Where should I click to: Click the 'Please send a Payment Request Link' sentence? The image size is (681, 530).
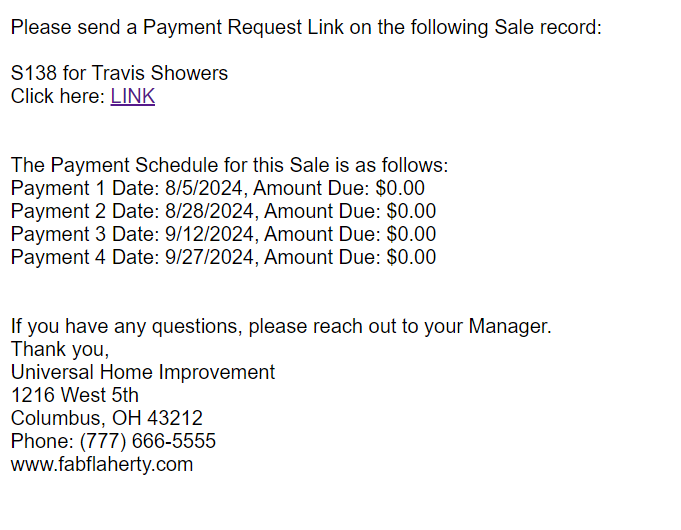click(306, 27)
